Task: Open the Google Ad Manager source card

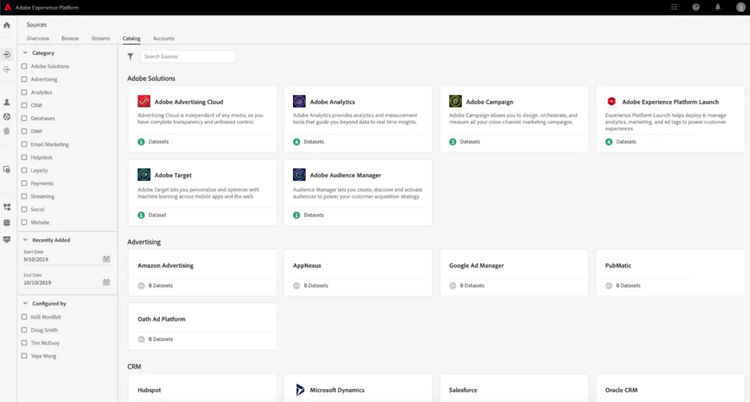Action: pos(514,273)
